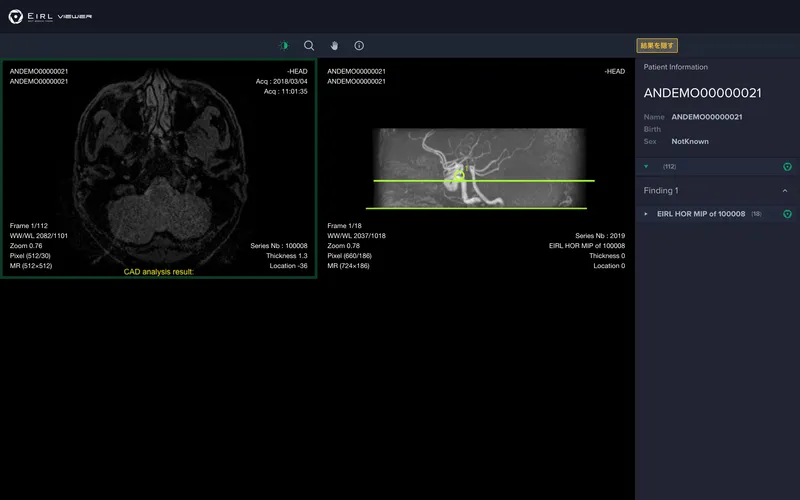Expand the (112) series row triangle
This screenshot has width=800, height=500.
(646, 167)
